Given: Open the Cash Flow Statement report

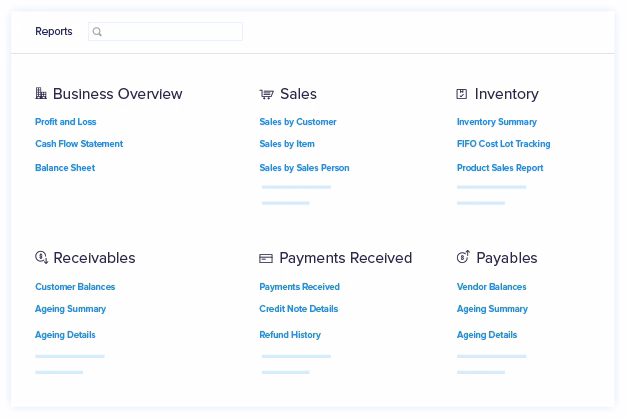Looking at the screenshot, I should point(79,144).
